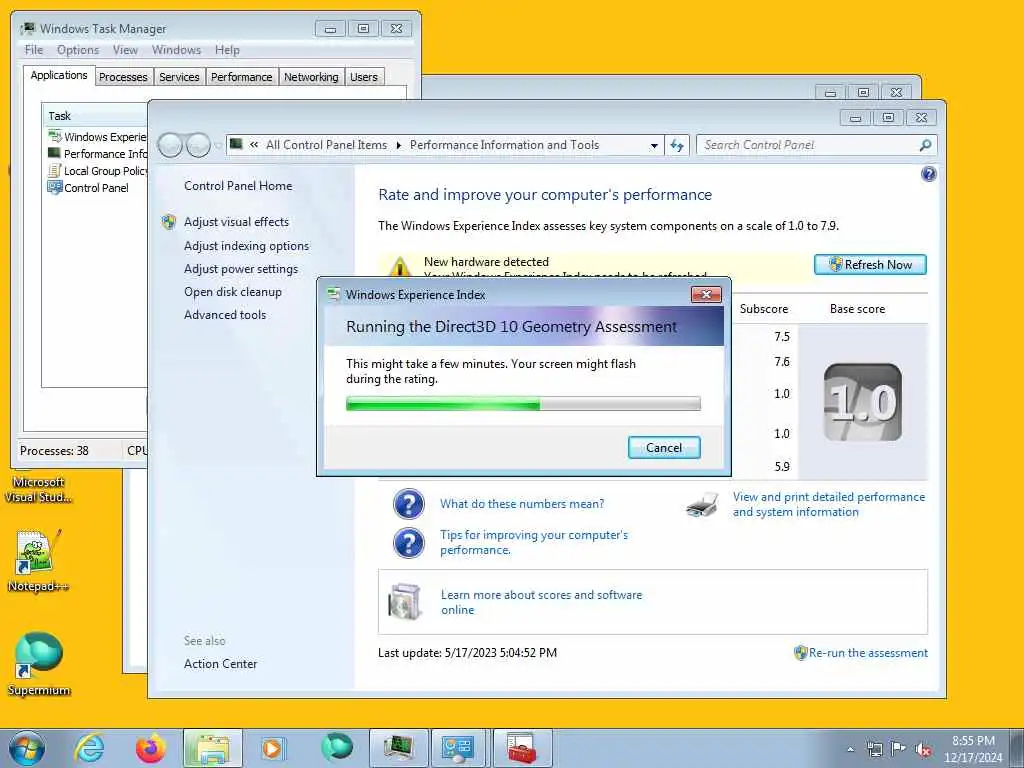Image resolution: width=1024 pixels, height=768 pixels.
Task: Expand breadcrumb arrow after All Control Panel Items
Action: tap(398, 145)
